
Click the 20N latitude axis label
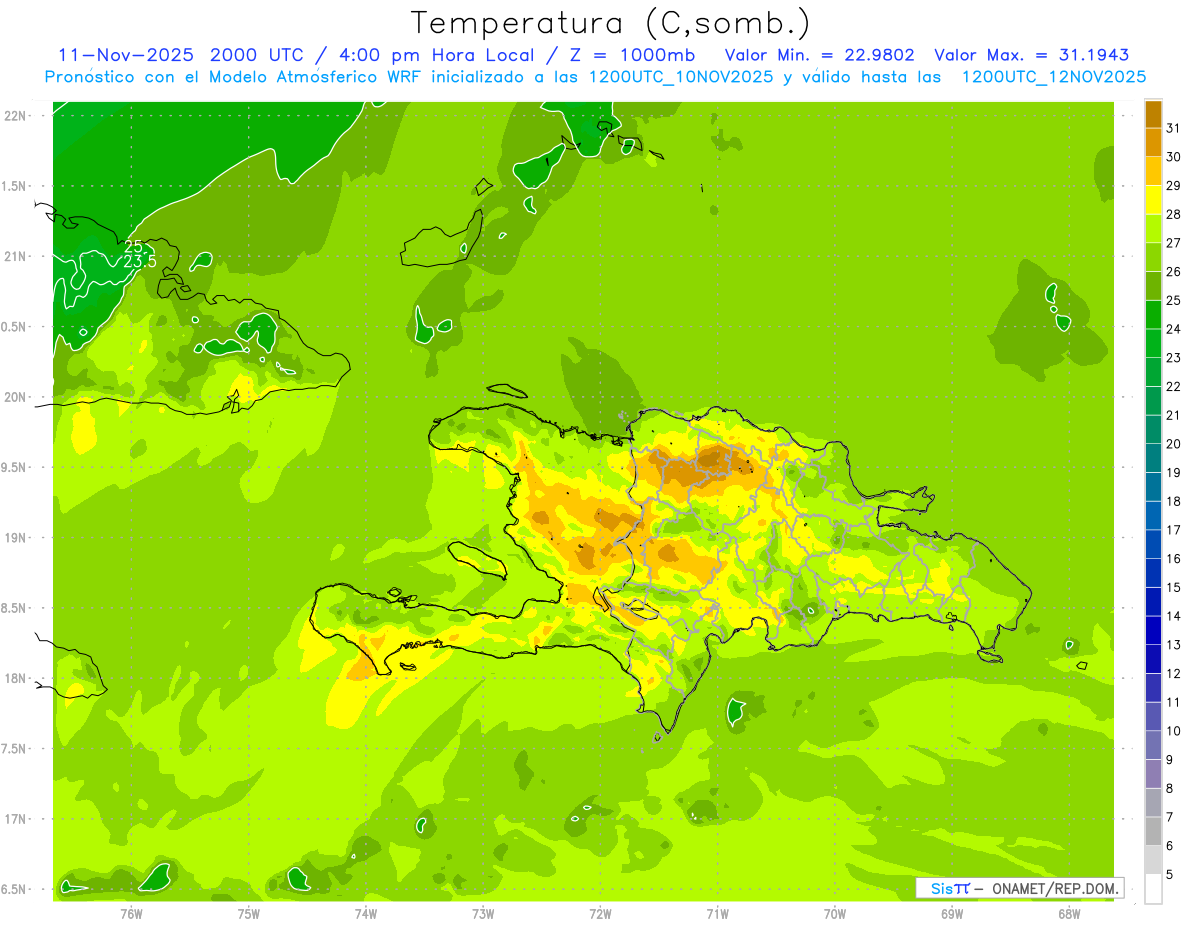pyautogui.click(x=15, y=397)
